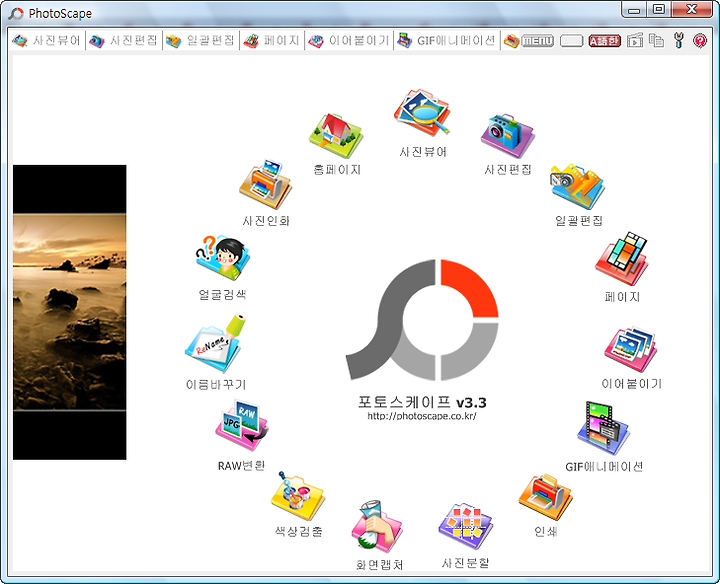This screenshot has height=584, width=720.
Task: Click the 이어붙이기 label in the circle
Action: (x=631, y=383)
